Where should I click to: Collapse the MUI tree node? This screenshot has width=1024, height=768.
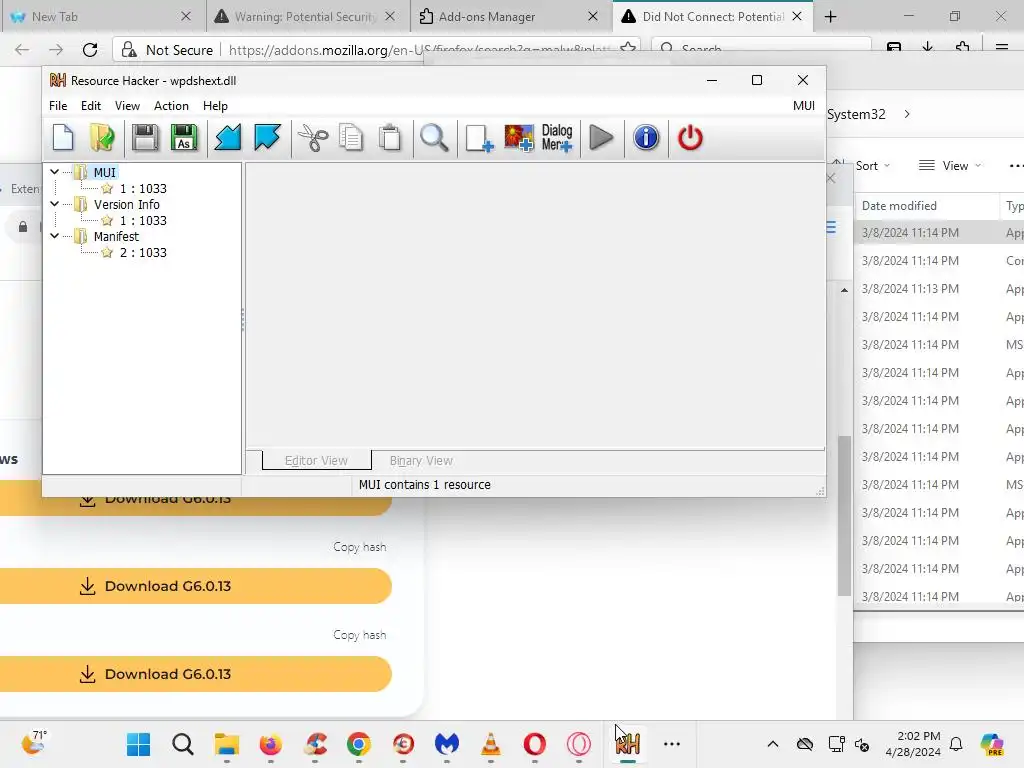click(55, 172)
